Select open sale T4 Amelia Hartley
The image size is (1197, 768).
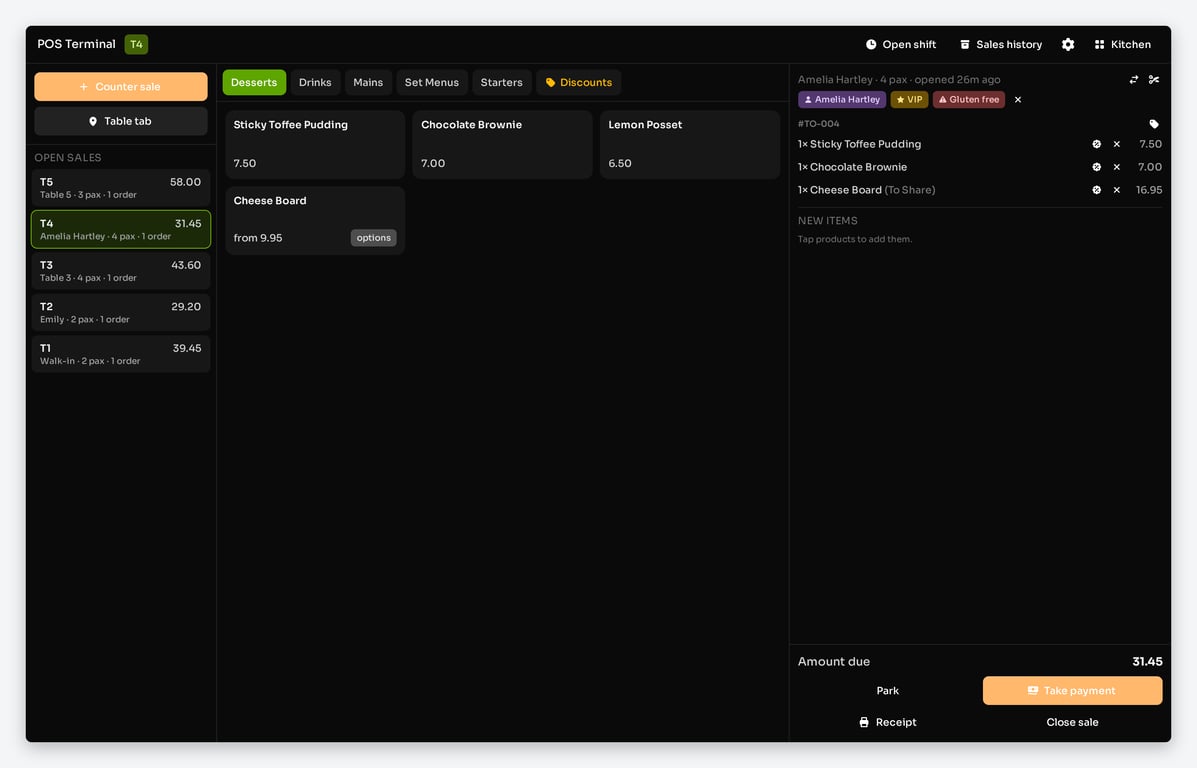click(121, 229)
